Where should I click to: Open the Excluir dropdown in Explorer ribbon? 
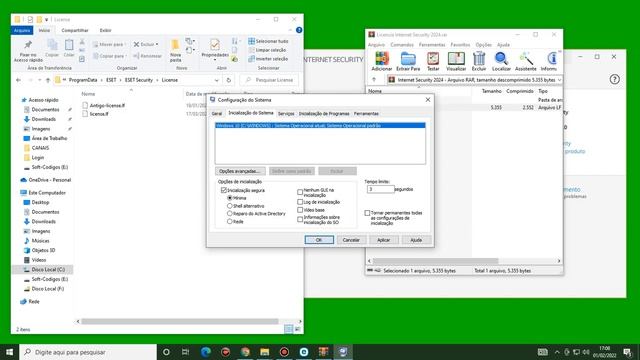click(157, 44)
